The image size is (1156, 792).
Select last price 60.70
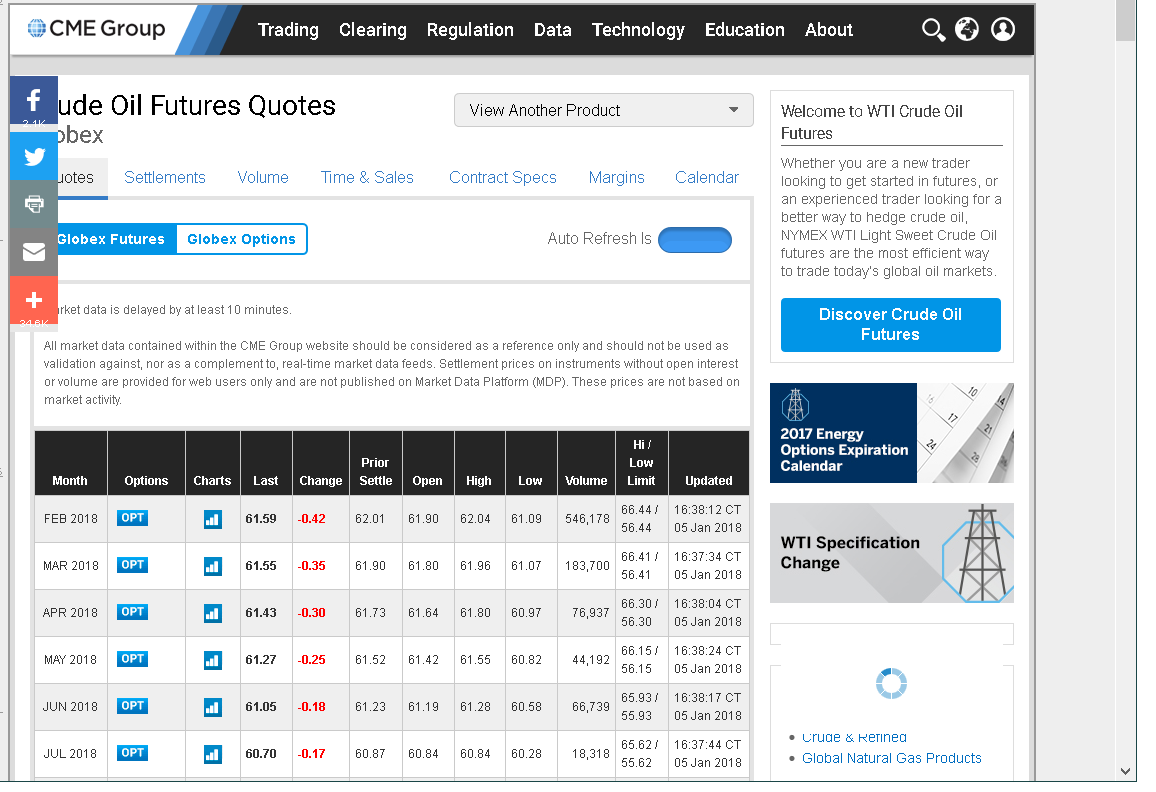[x=261, y=754]
